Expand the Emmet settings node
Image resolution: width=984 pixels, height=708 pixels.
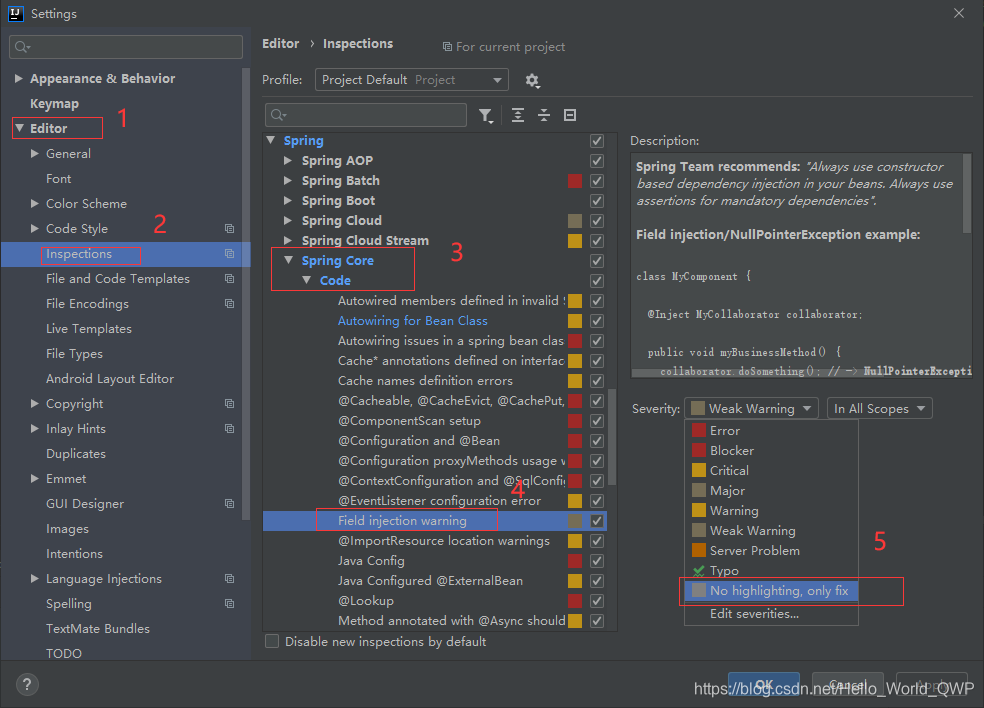[x=35, y=478]
